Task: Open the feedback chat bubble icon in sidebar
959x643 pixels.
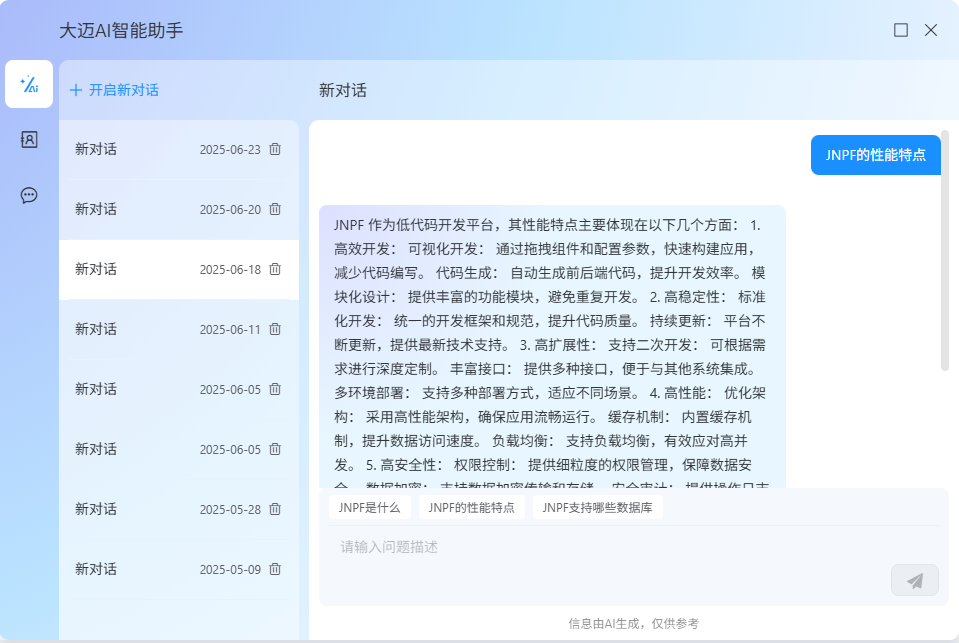Action: coord(28,196)
